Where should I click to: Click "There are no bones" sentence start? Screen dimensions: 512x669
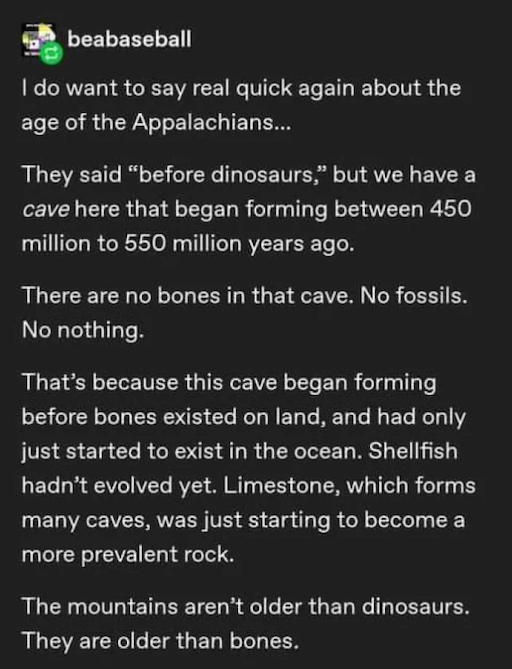point(121,295)
